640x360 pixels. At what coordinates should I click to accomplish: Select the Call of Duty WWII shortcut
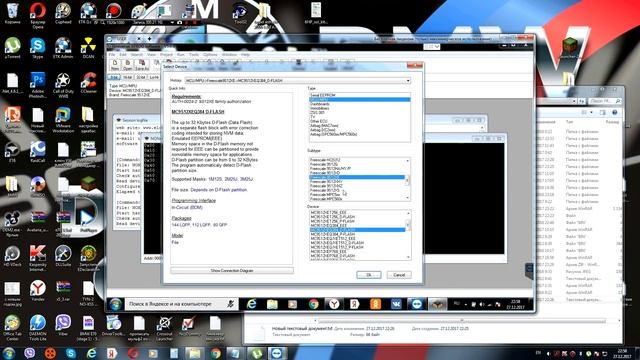[x=63, y=85]
